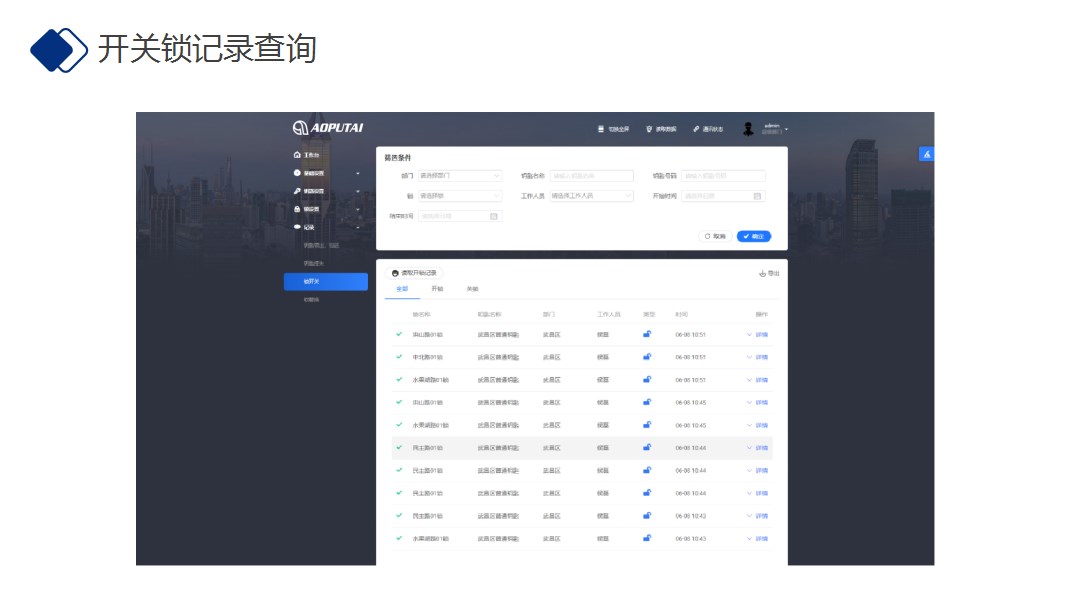This screenshot has width=1065, height=600.
Task: Switch to the 开锁 tab
Action: [437, 289]
